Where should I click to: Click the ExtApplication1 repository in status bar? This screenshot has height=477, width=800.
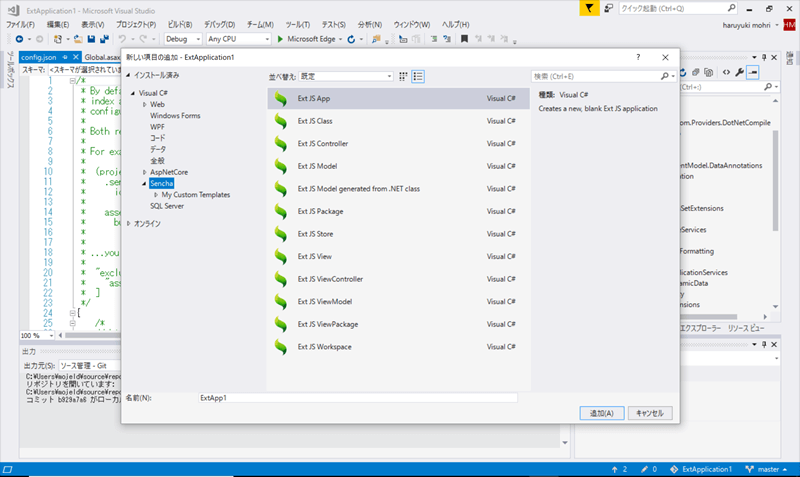point(701,469)
